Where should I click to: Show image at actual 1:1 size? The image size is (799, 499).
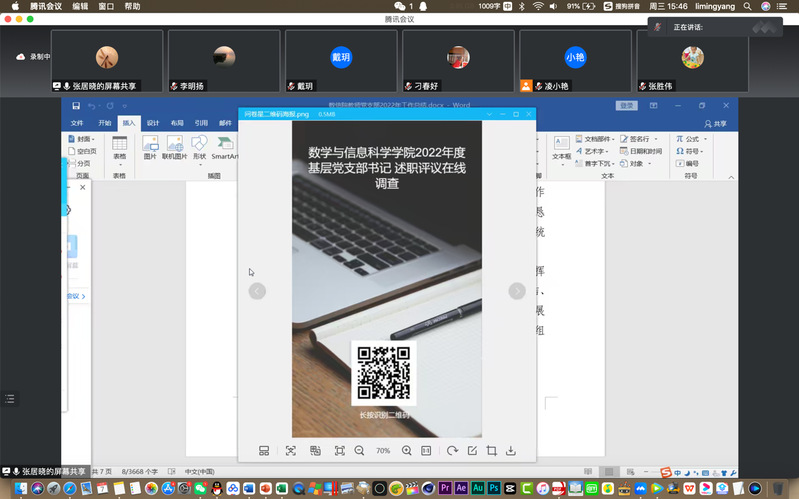point(426,451)
